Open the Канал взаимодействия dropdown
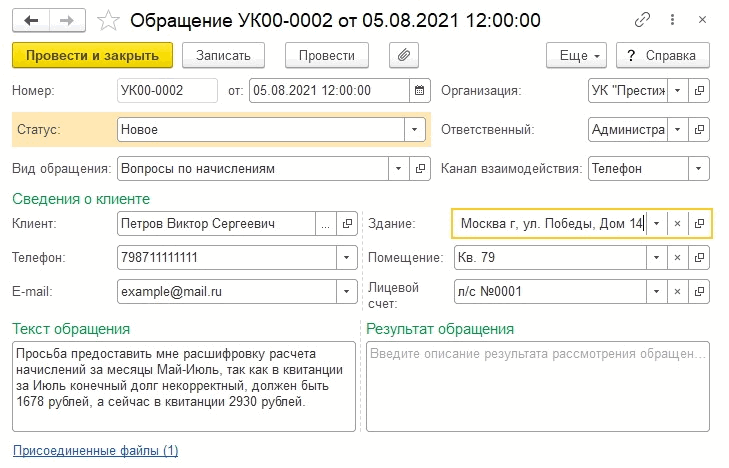Image resolution: width=729 pixels, height=468 pixels. (x=699, y=168)
